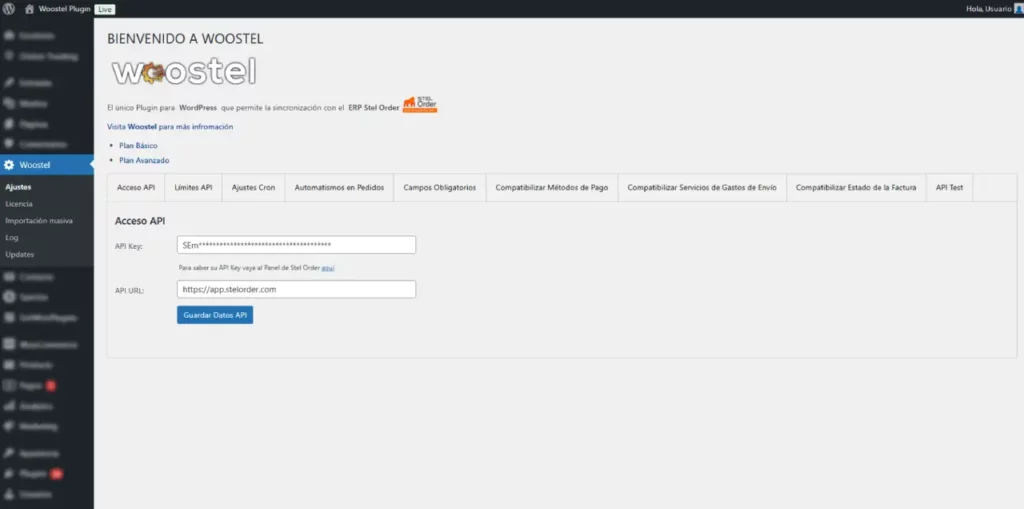Select Ajustes in the Woostel submenu
1024x509 pixels.
pos(18,187)
